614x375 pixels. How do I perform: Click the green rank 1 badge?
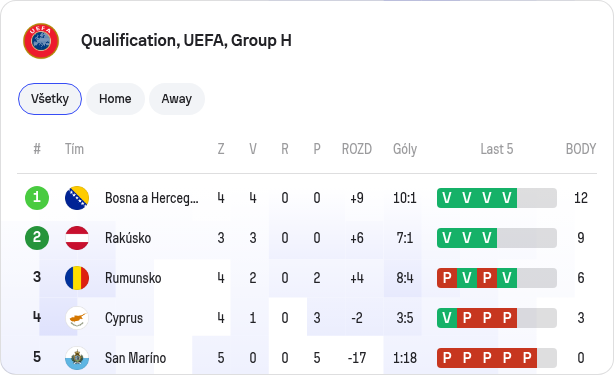click(37, 198)
